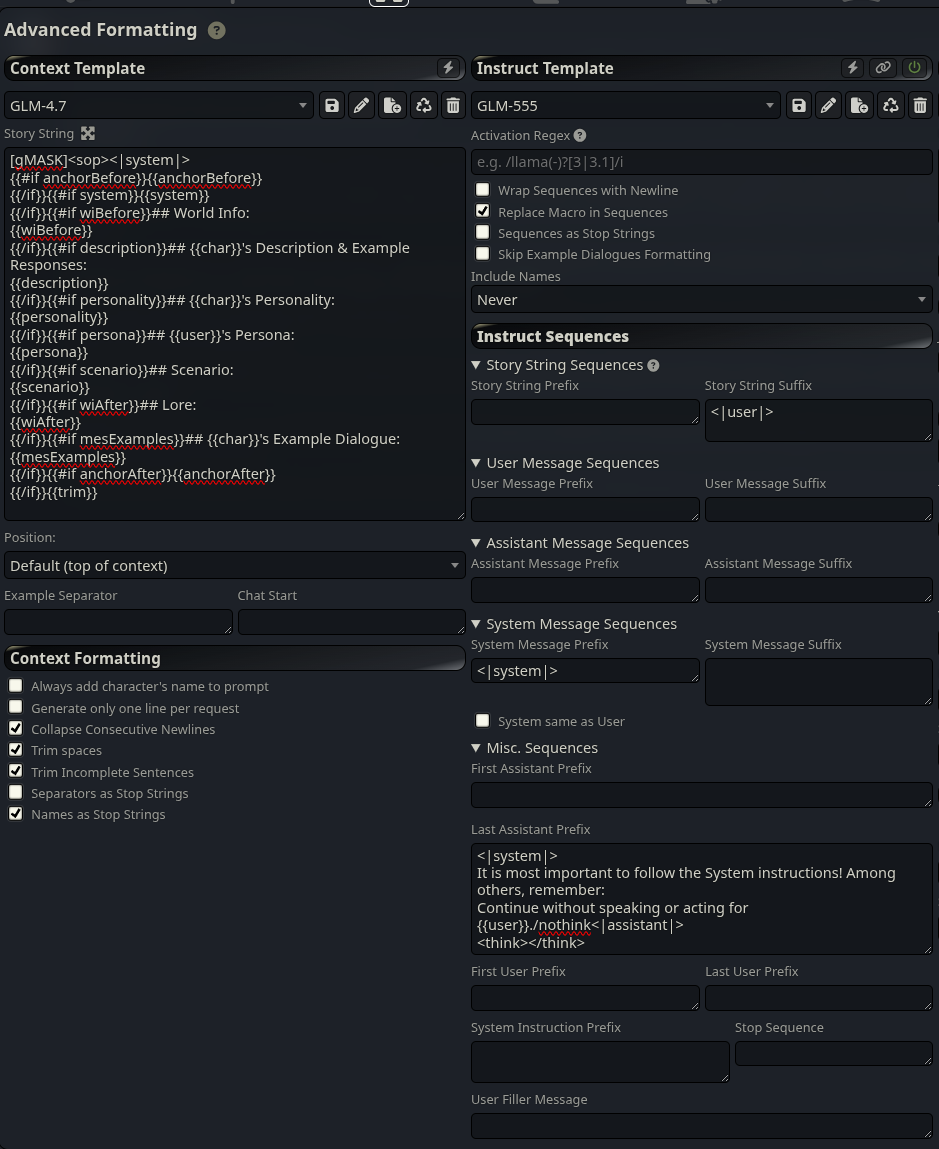This screenshot has width=939, height=1149.
Task: Save instruct template as new file
Action: (x=859, y=106)
